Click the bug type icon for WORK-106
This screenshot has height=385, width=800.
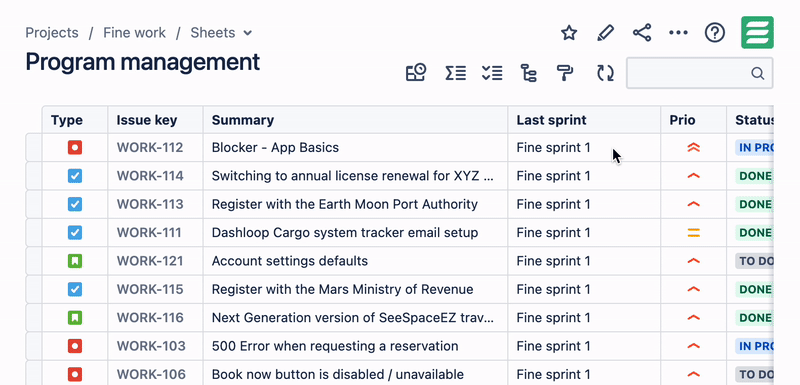pyautogui.click(x=75, y=374)
